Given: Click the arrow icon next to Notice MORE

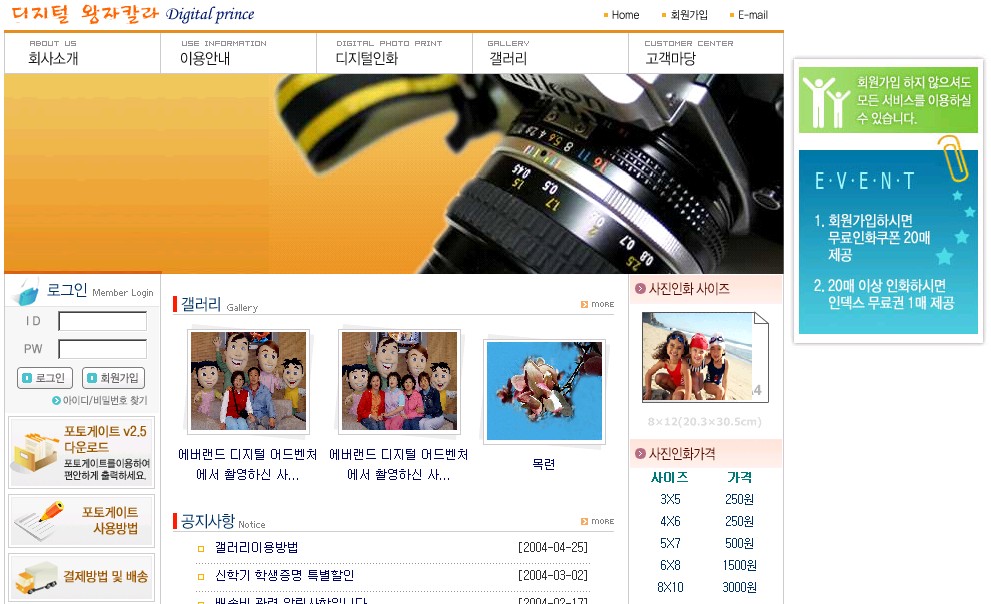Looking at the screenshot, I should (585, 521).
